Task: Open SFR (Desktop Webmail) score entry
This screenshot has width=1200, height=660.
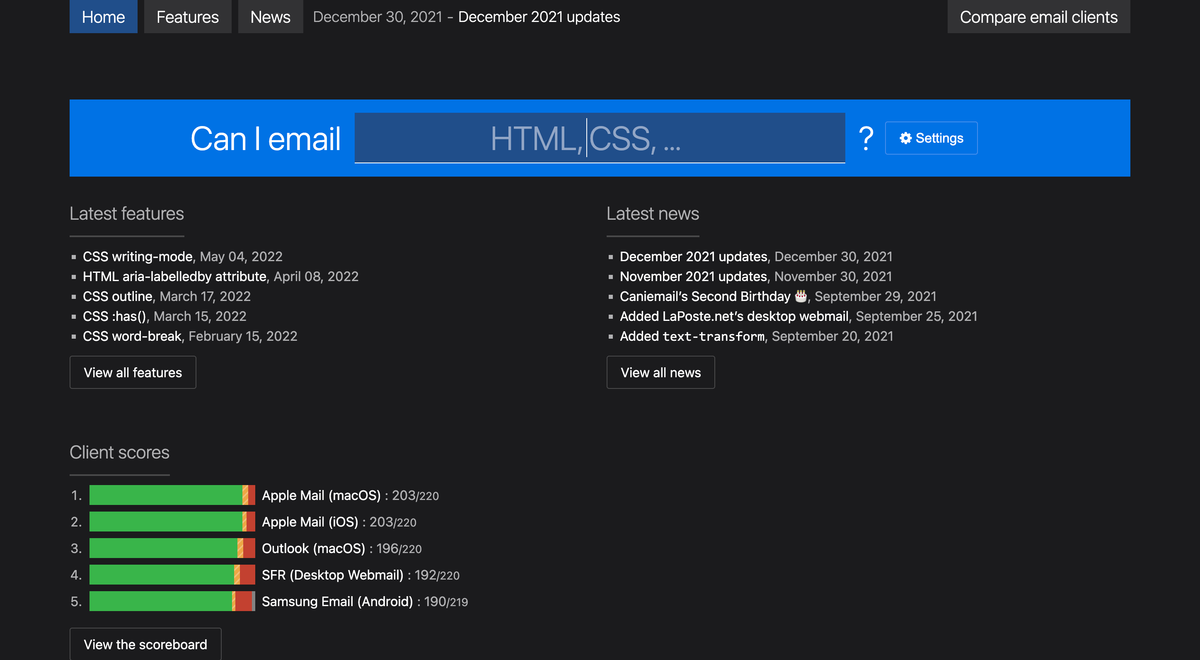Action: 333,575
